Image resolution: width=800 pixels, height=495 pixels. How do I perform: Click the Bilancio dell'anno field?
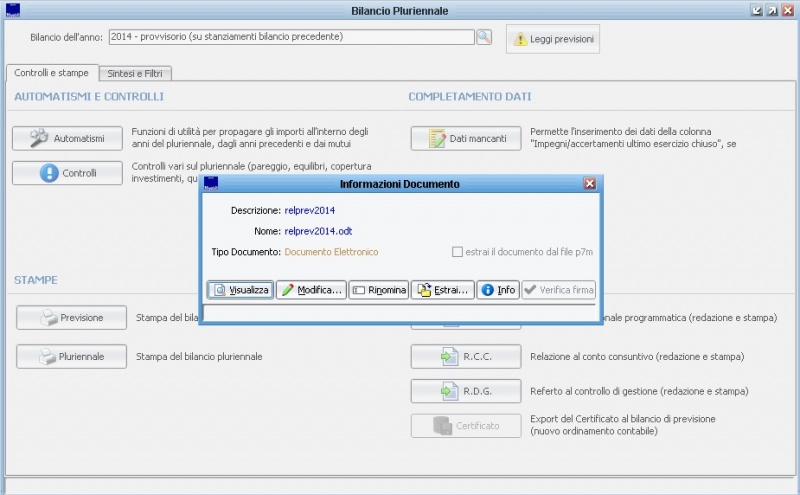[x=292, y=37]
